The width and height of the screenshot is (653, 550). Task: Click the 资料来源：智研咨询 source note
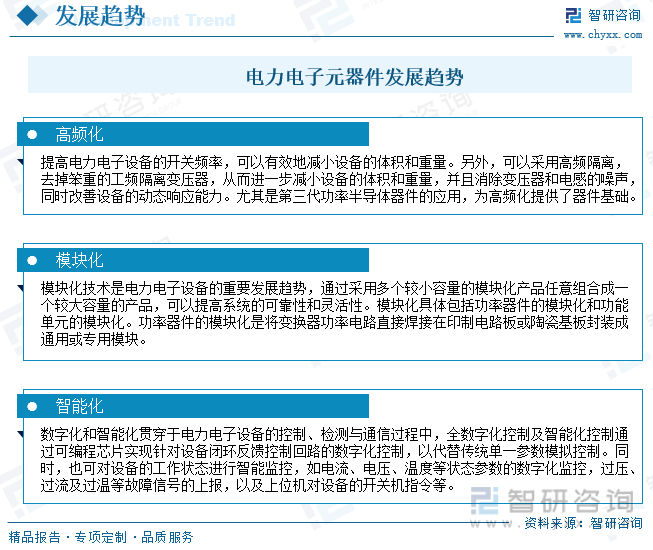[583, 523]
